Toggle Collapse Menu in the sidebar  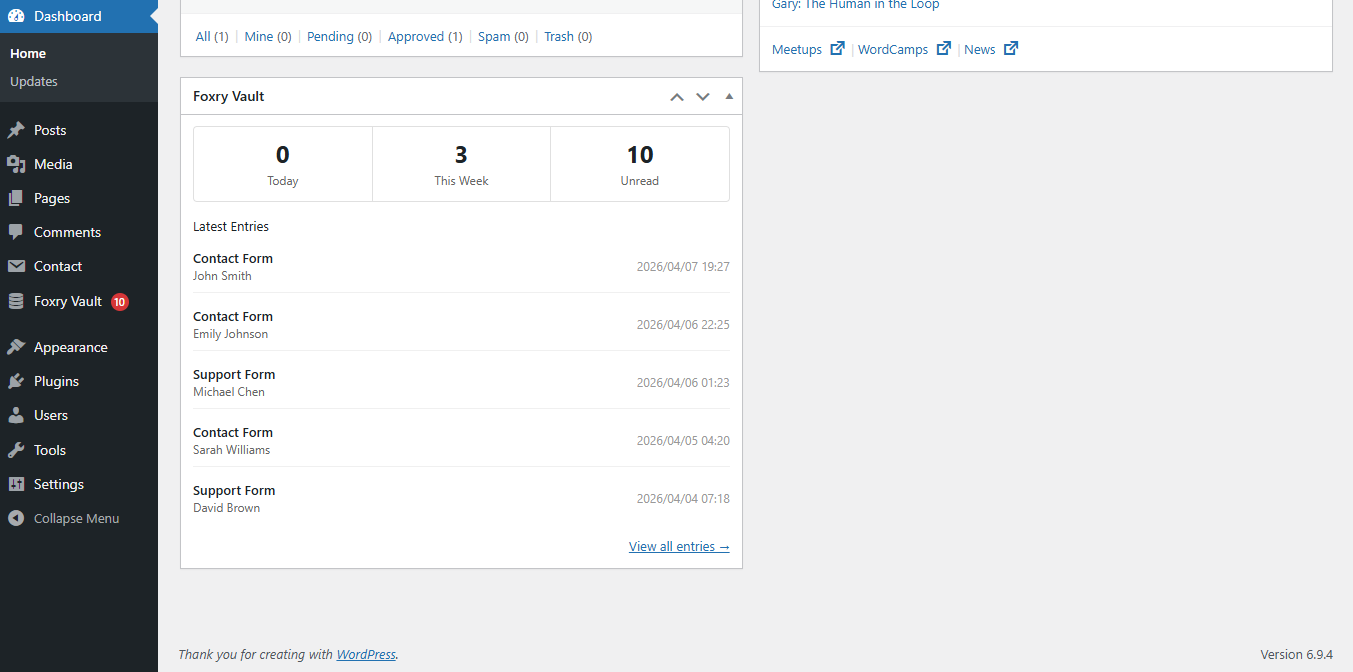pos(16,517)
